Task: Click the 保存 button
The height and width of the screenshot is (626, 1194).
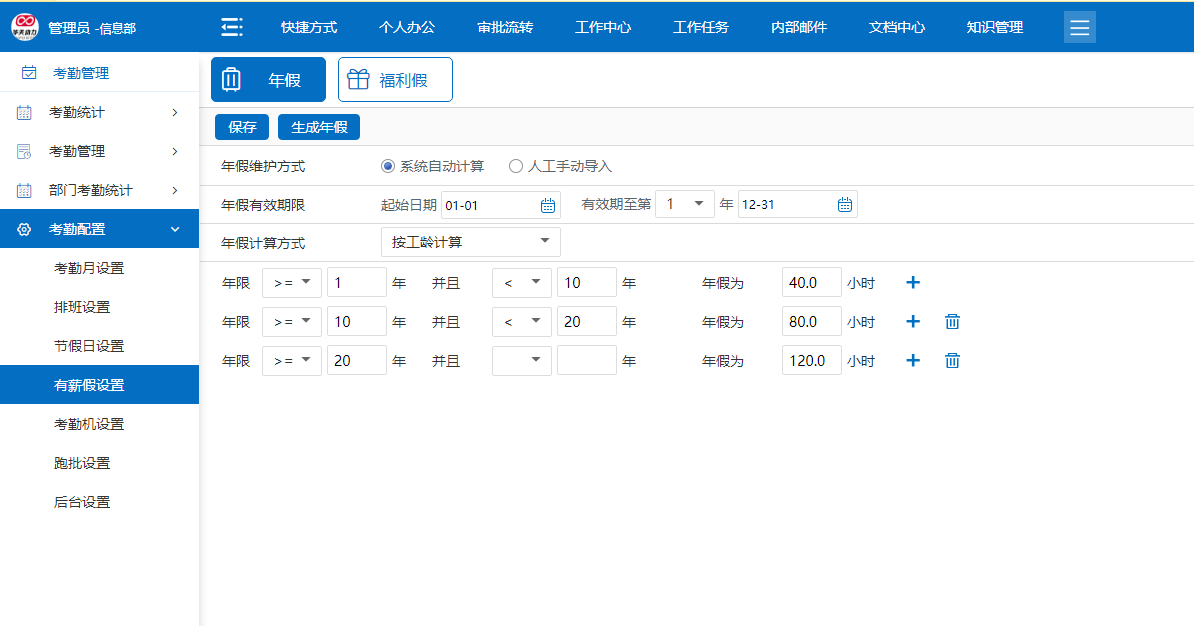Action: pos(242,127)
